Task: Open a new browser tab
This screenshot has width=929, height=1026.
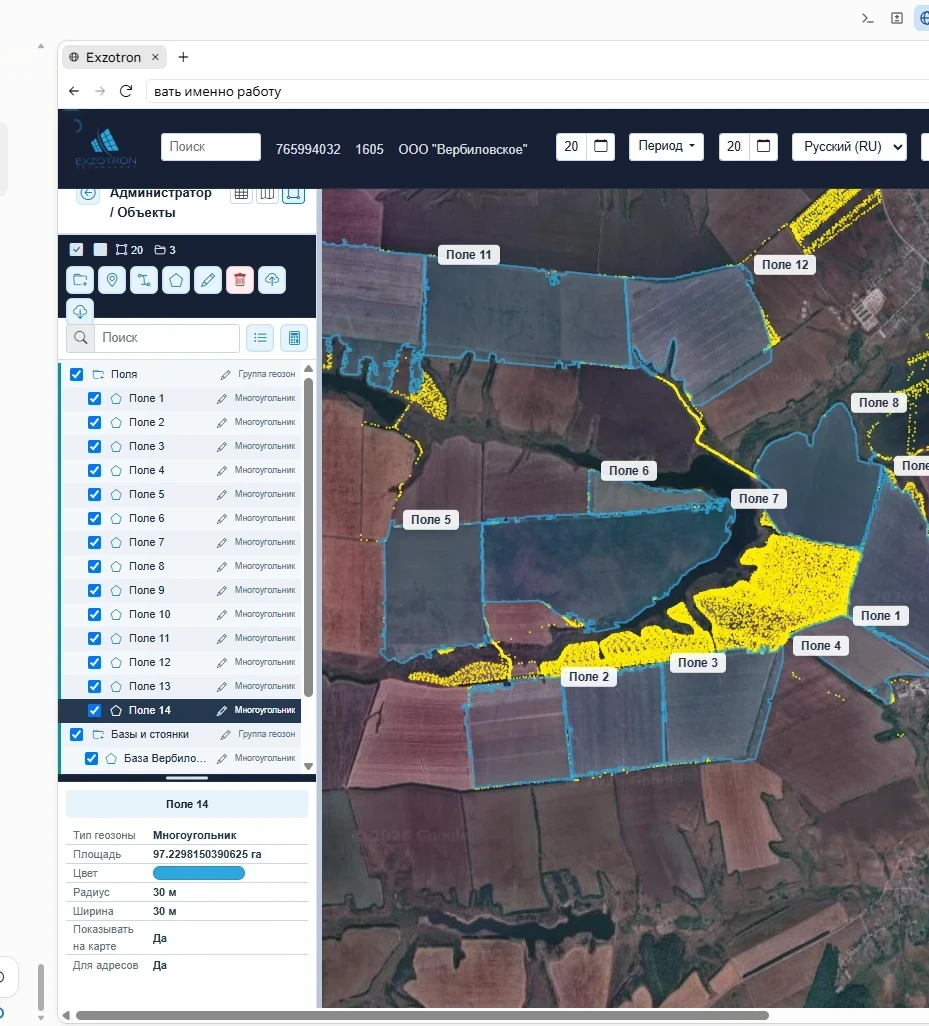Action: point(183,58)
